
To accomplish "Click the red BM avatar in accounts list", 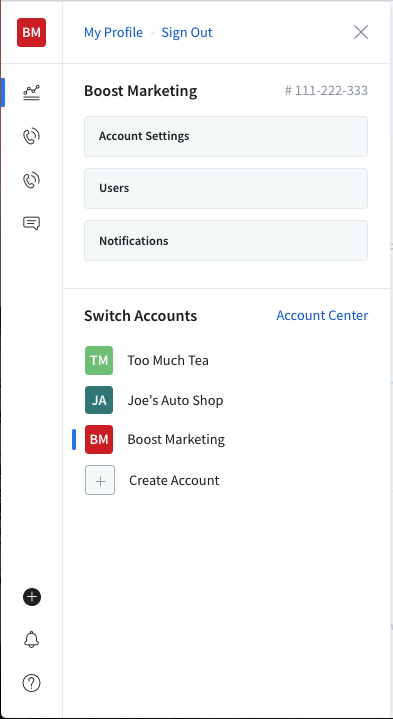I will [99, 439].
